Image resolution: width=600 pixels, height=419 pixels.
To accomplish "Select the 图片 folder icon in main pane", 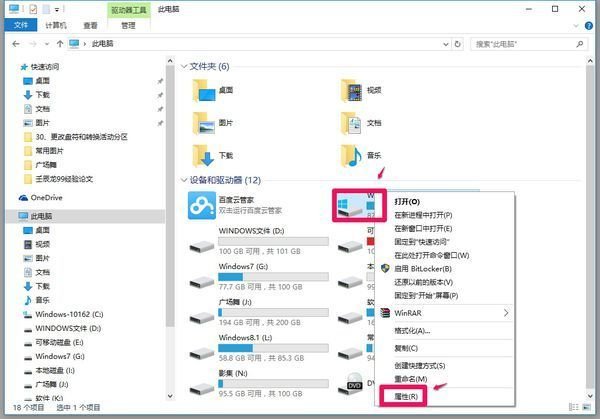I will pyautogui.click(x=204, y=123).
